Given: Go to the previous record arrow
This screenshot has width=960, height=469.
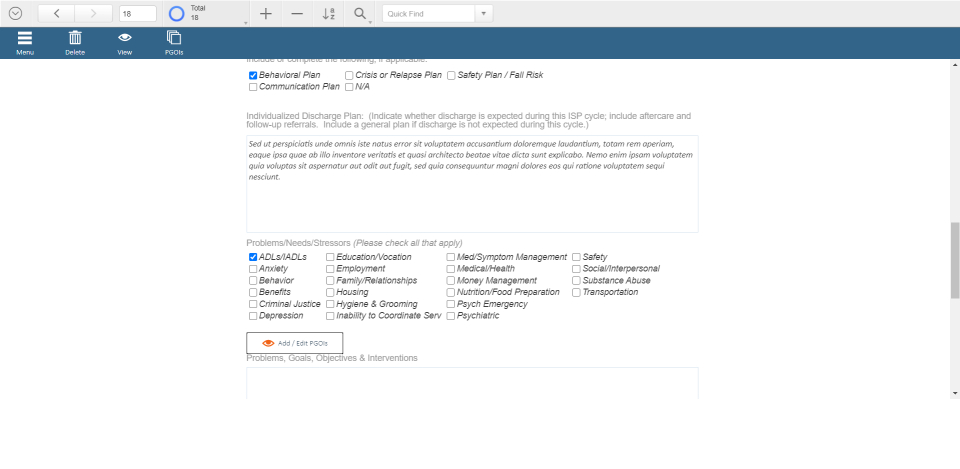Looking at the screenshot, I should 57,14.
